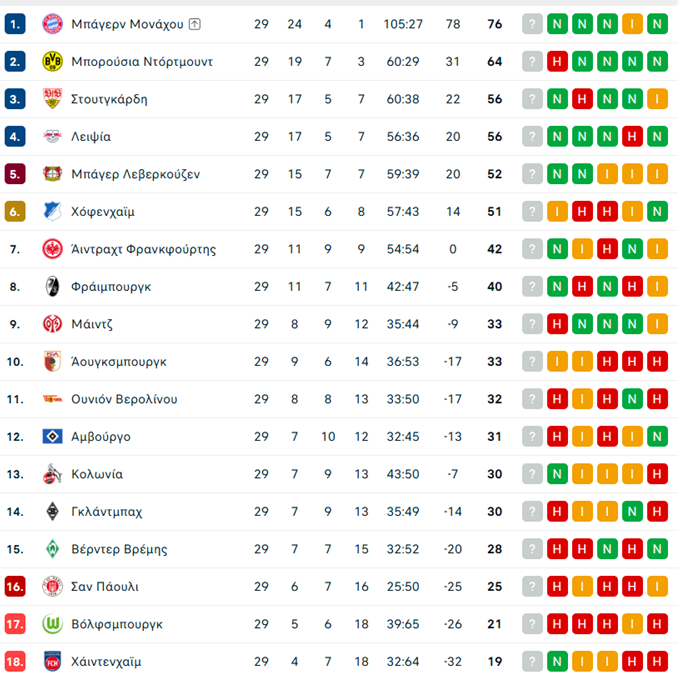Click the Wolfsburg green W logo

(x=52, y=624)
